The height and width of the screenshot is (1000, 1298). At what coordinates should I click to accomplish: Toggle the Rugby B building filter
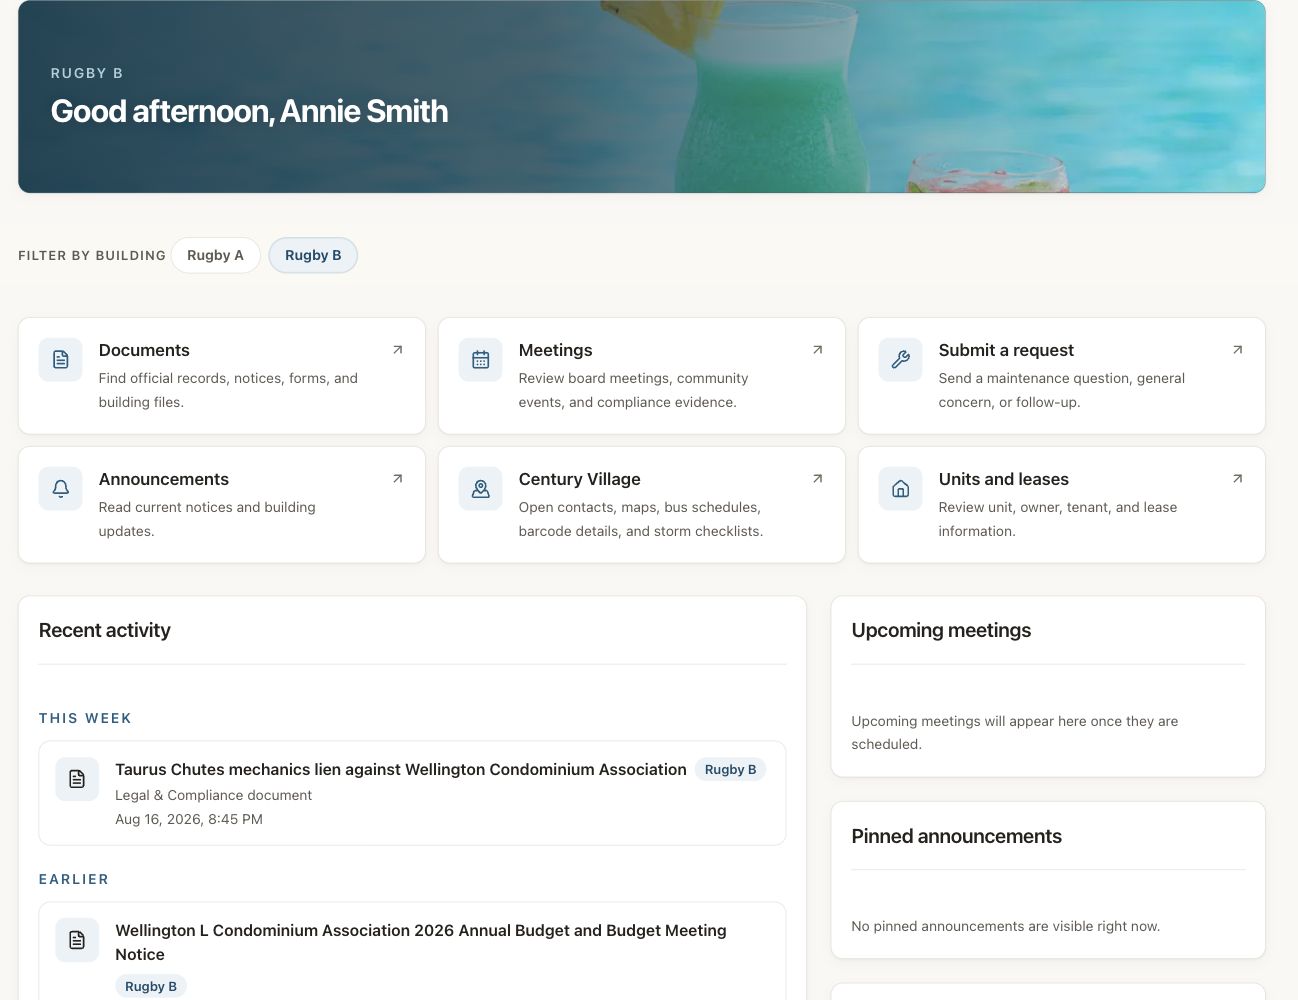313,255
